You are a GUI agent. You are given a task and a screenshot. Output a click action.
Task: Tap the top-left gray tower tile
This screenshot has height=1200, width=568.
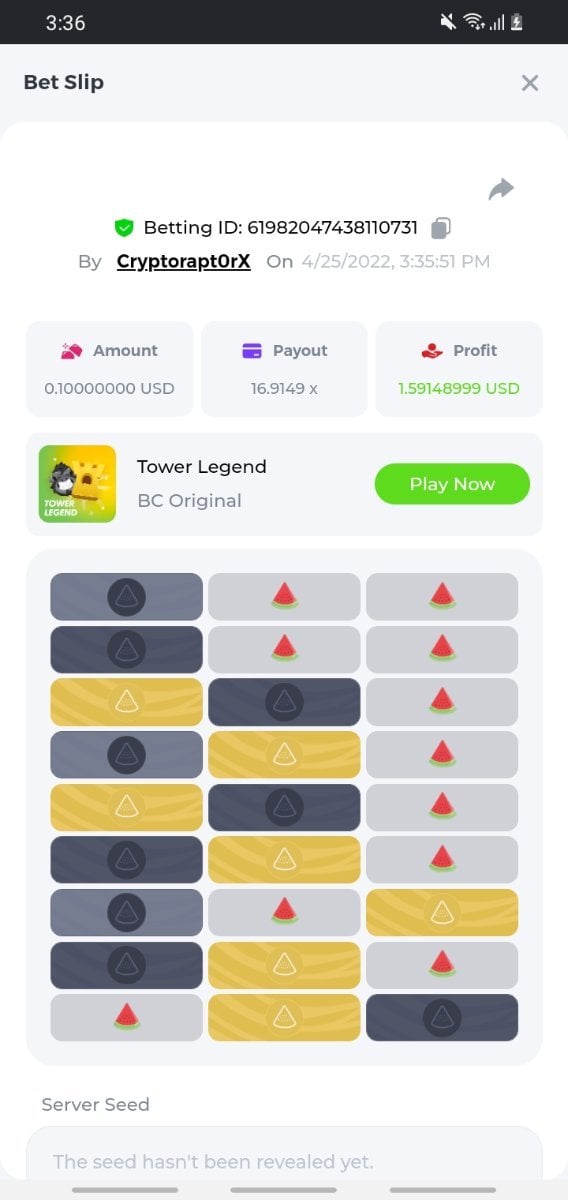pyautogui.click(x=126, y=597)
